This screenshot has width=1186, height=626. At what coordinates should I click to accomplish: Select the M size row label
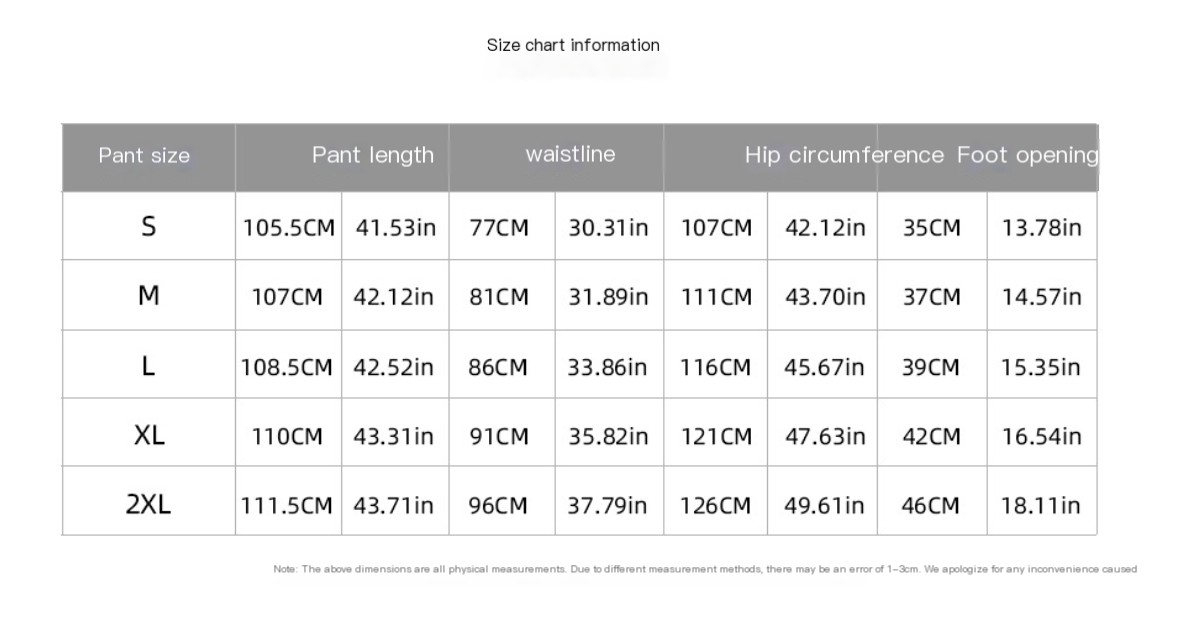pyautogui.click(x=148, y=295)
